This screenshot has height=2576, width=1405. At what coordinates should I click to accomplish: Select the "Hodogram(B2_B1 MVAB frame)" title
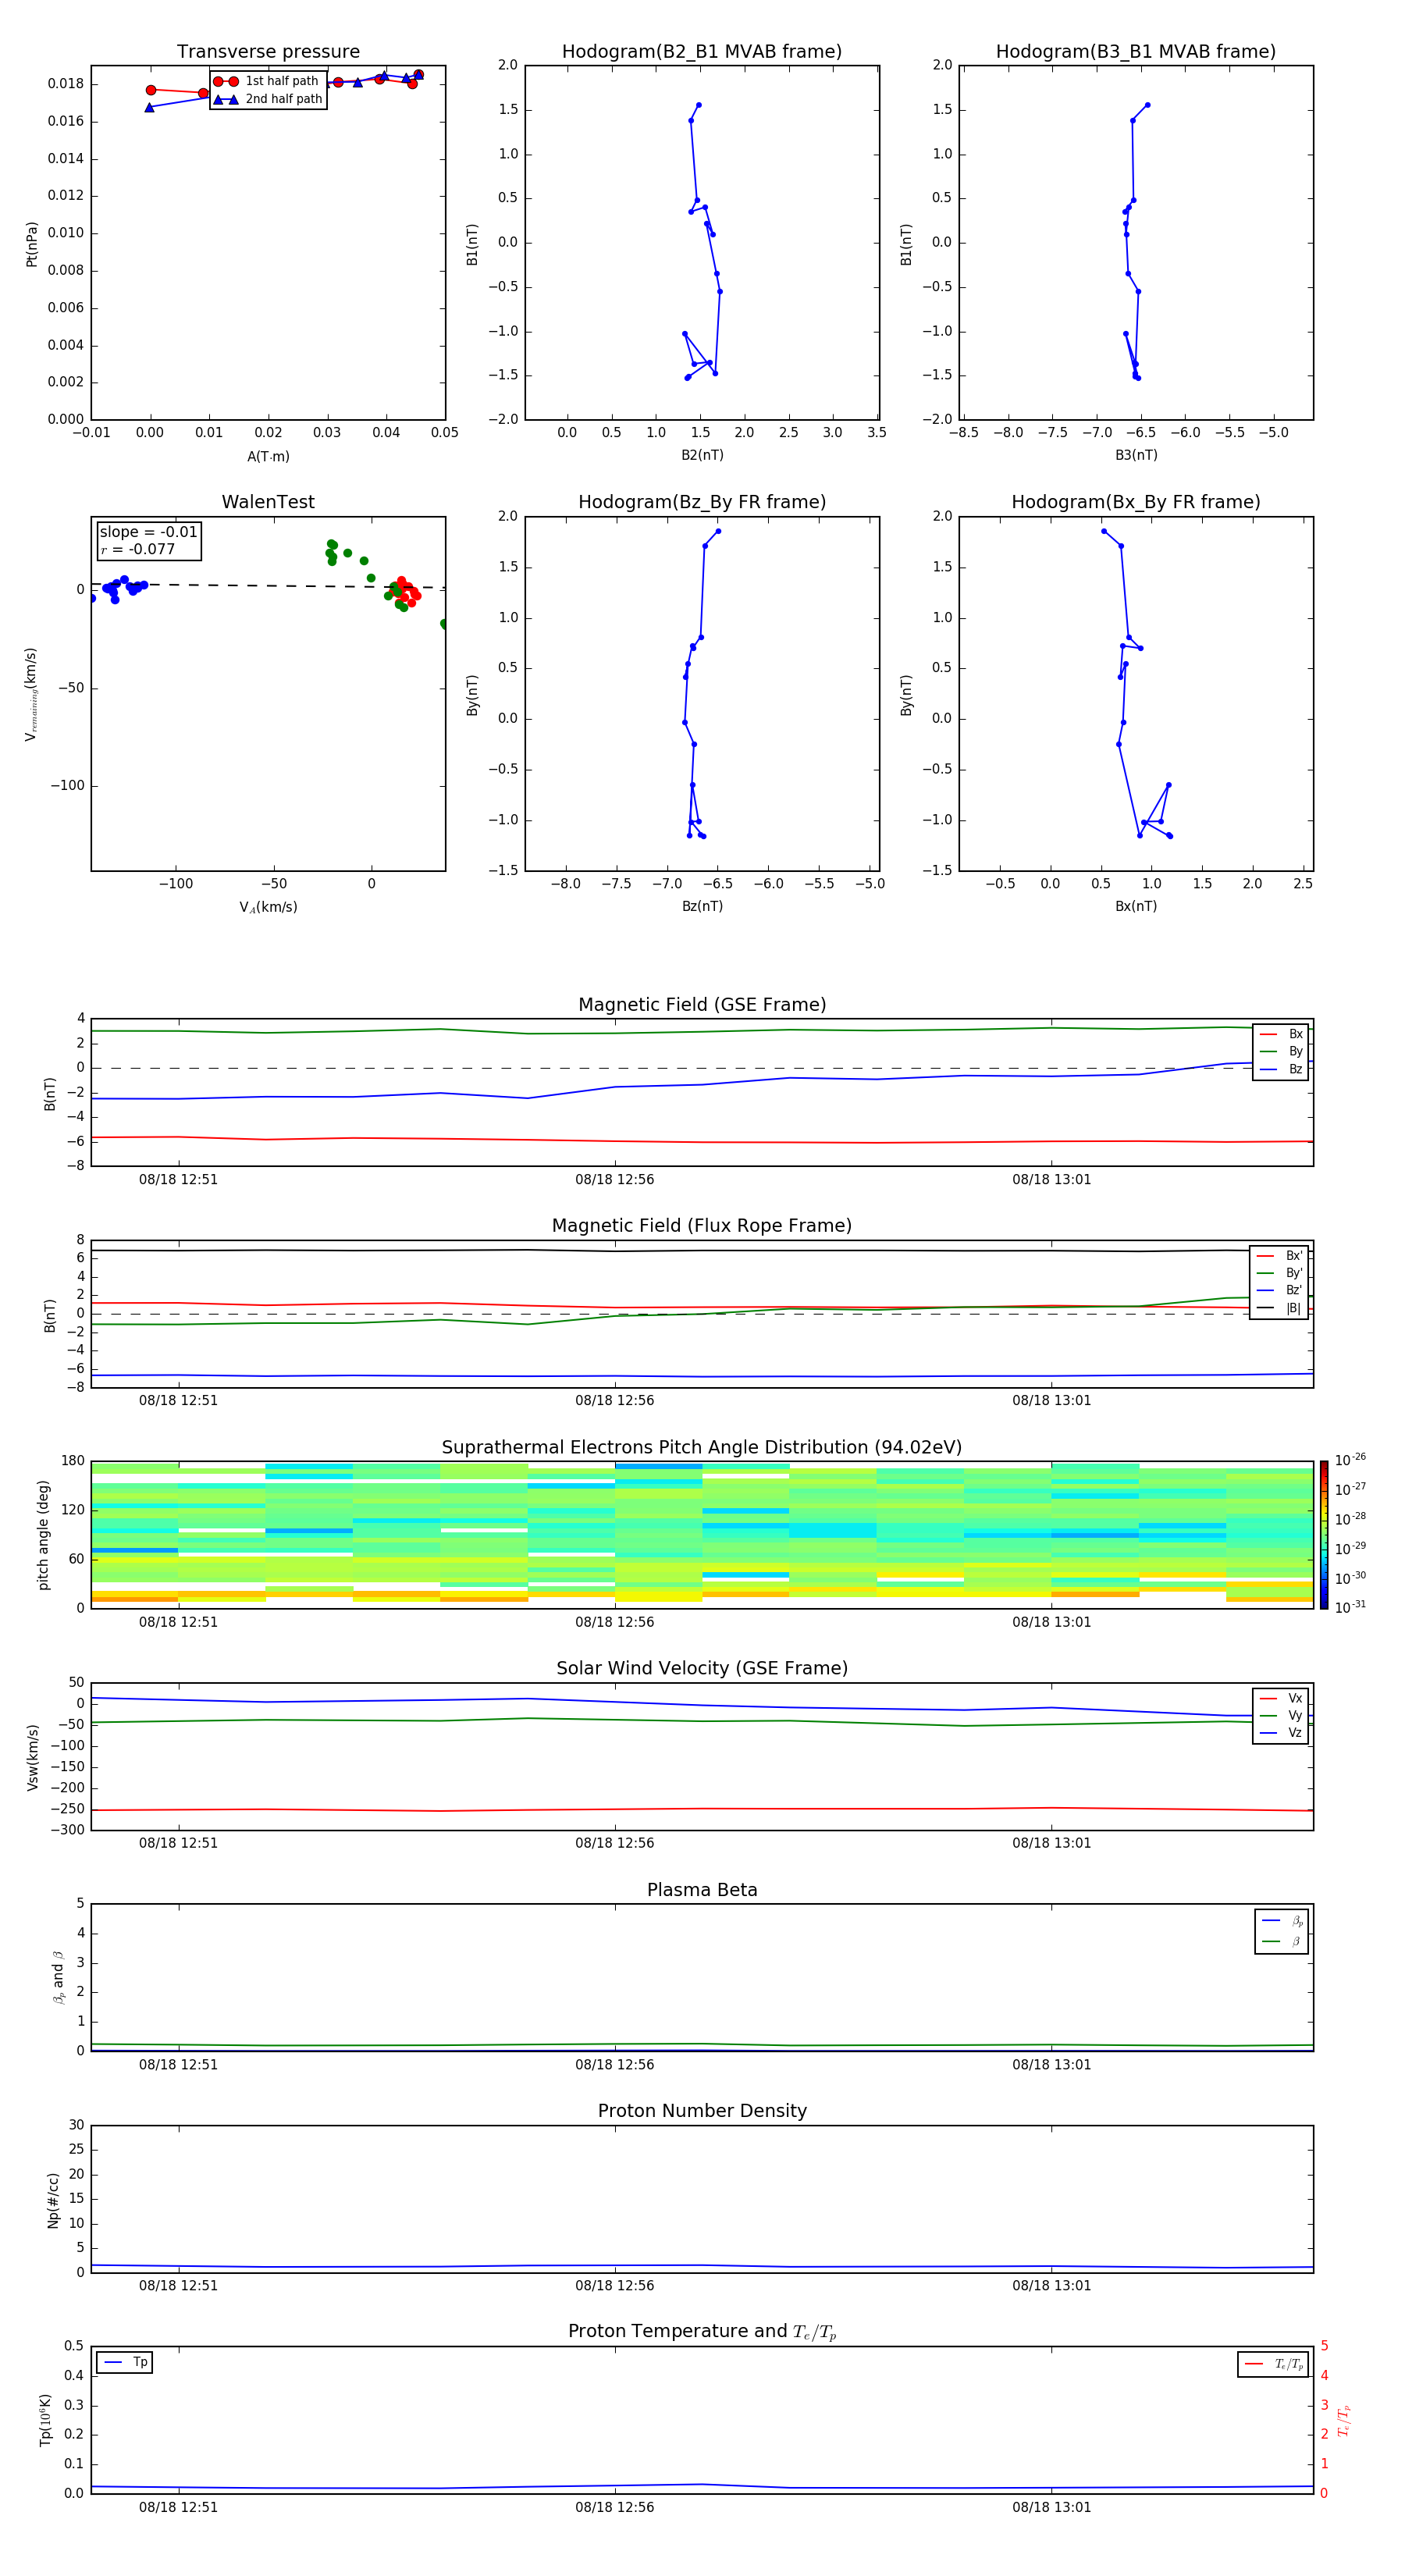(702, 51)
